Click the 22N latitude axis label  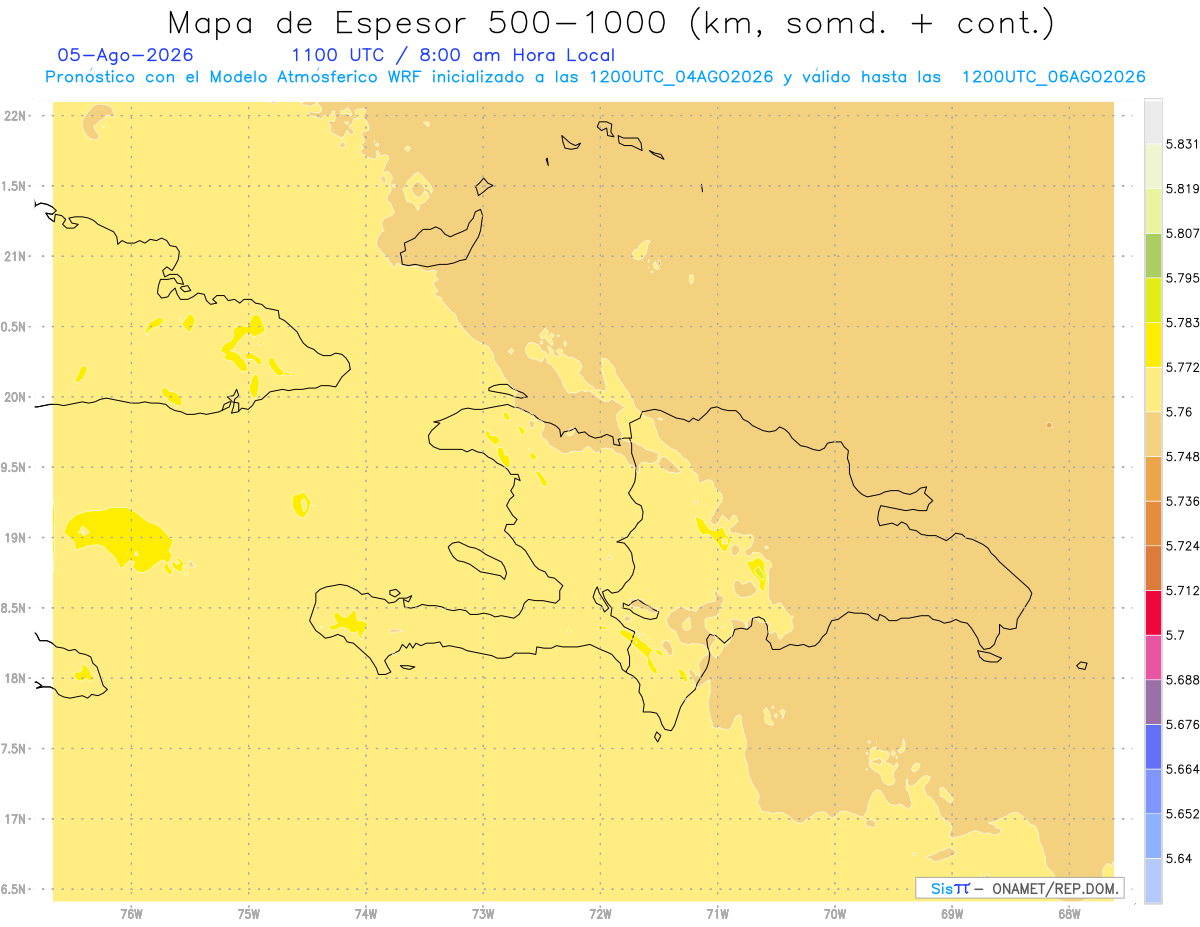(x=16, y=116)
